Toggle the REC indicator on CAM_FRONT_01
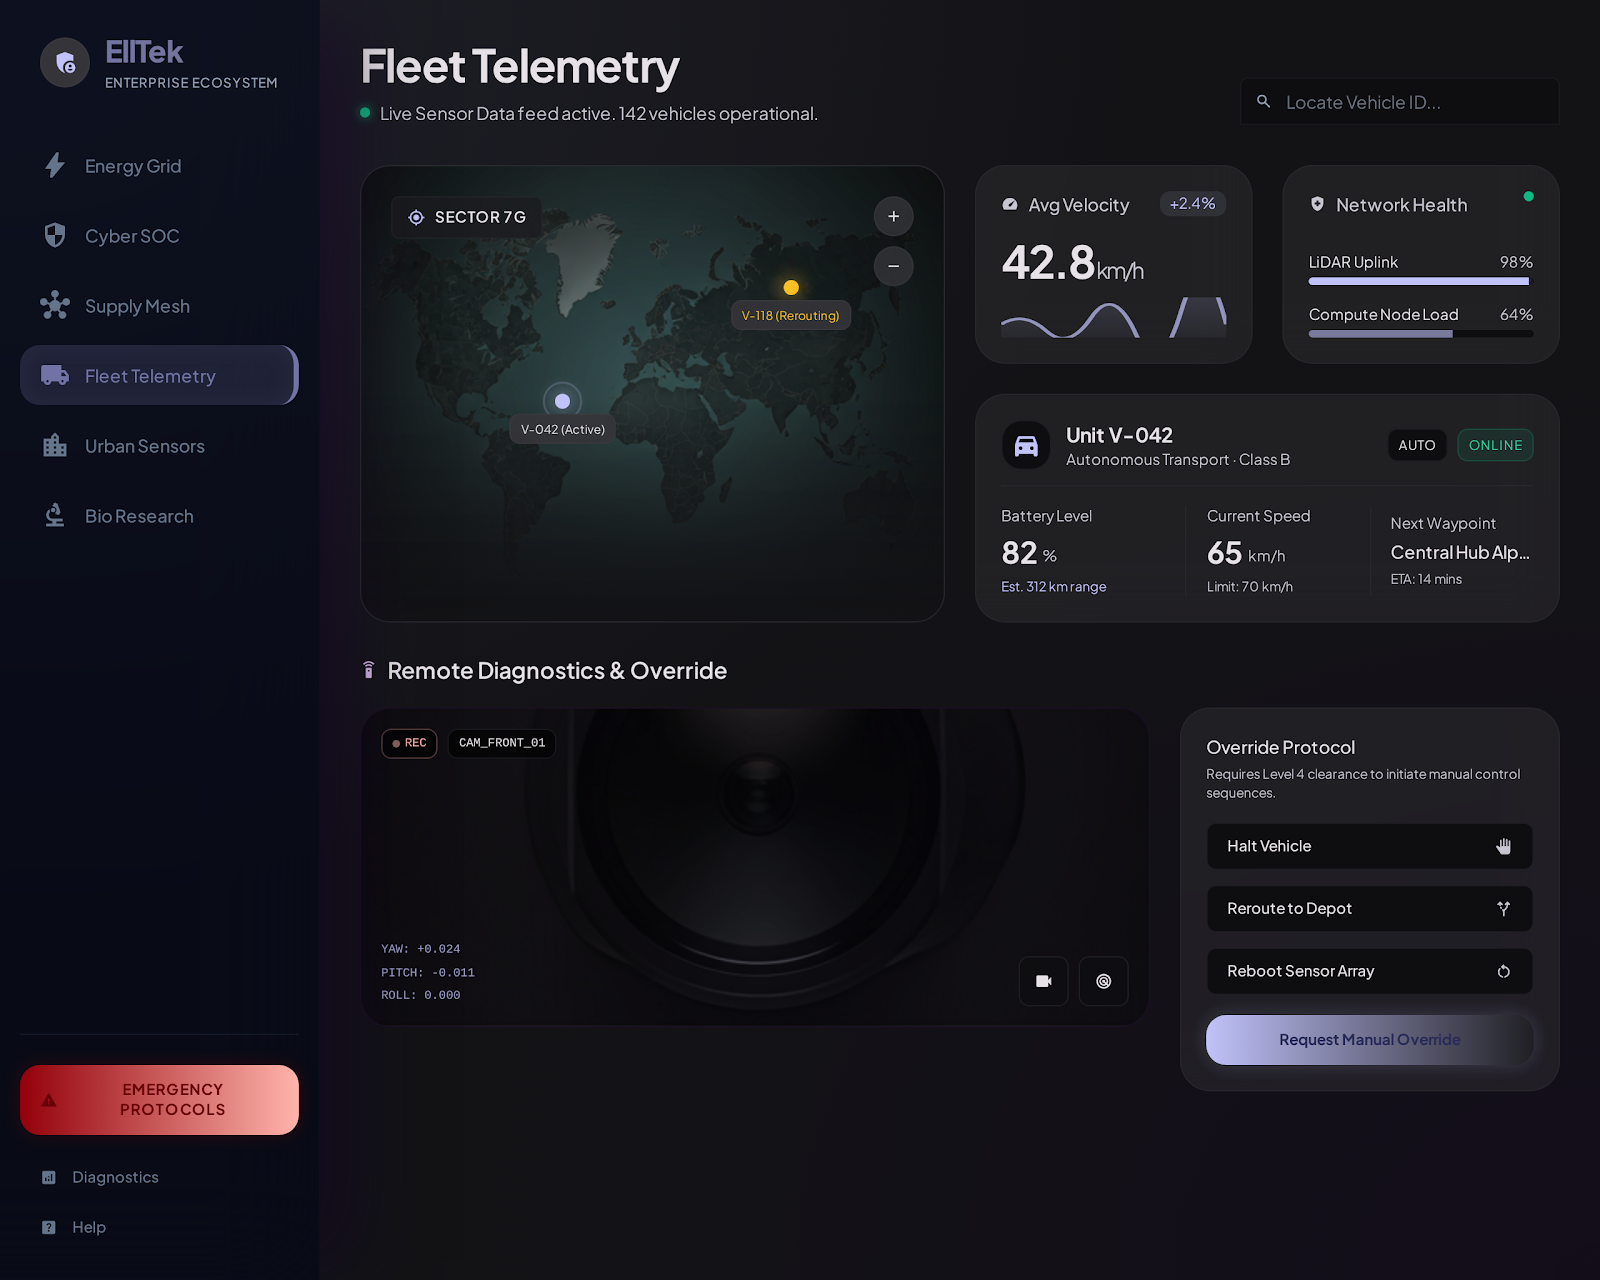Image resolution: width=1600 pixels, height=1280 pixels. [409, 743]
